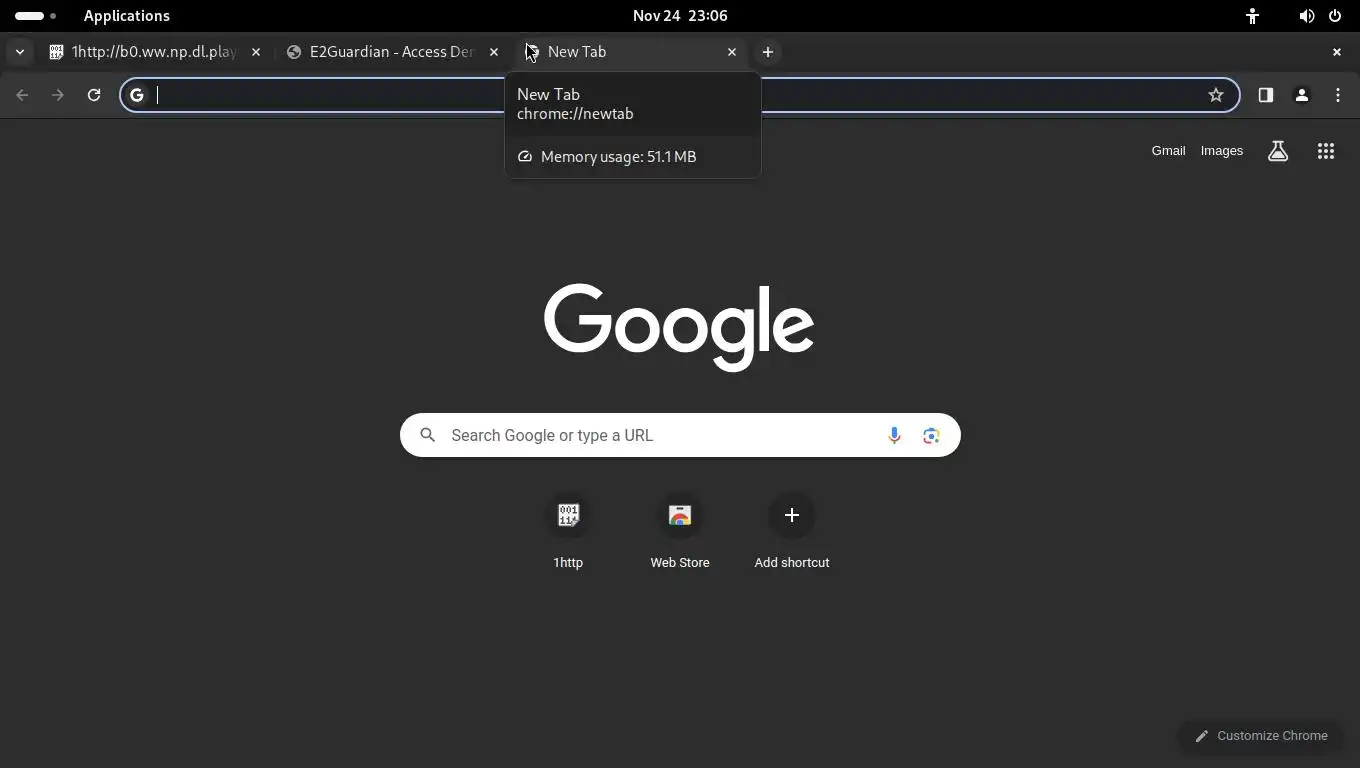The image size is (1360, 768).
Task: Click the Add shortcut button
Action: (x=792, y=531)
